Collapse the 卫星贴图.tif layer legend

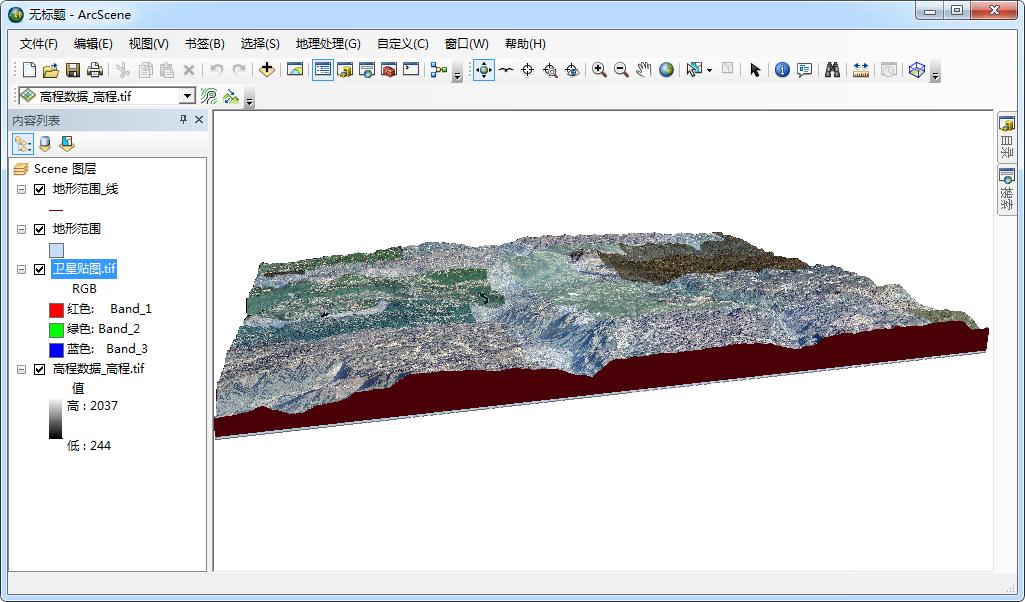[22, 269]
